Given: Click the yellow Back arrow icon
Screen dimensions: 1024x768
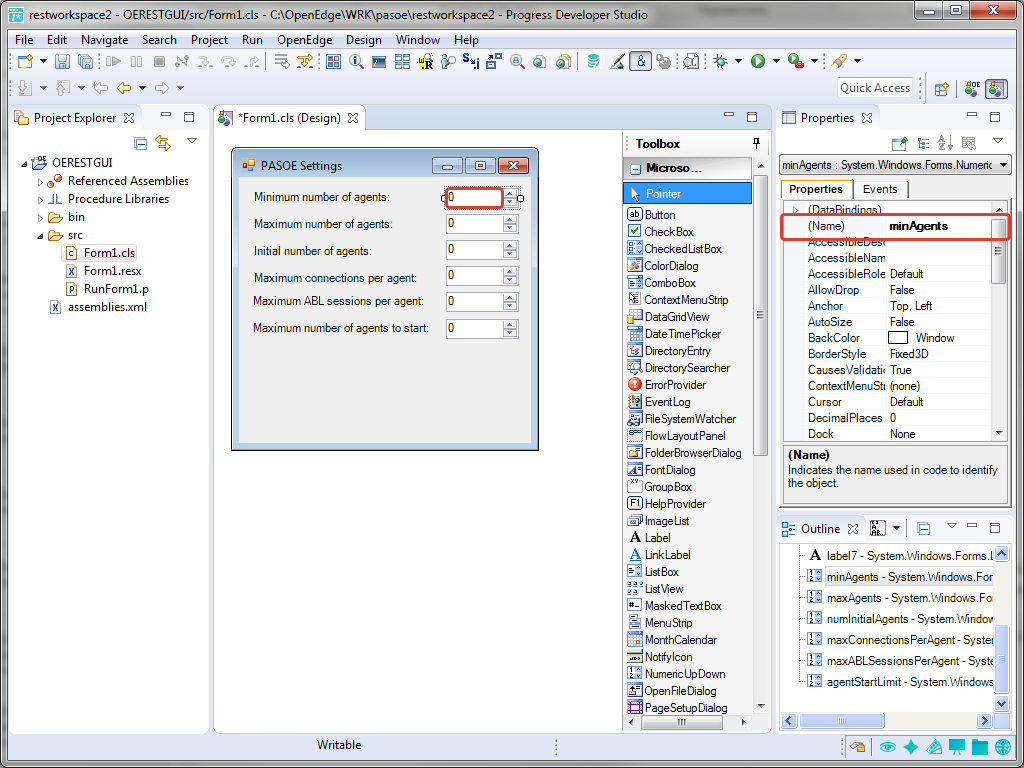Looking at the screenshot, I should click(123, 88).
